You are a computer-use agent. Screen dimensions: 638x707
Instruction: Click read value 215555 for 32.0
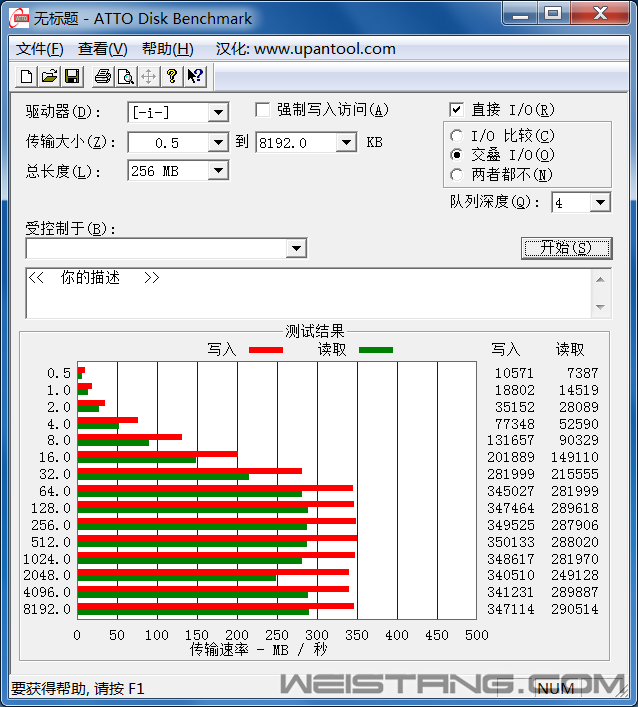[575, 474]
